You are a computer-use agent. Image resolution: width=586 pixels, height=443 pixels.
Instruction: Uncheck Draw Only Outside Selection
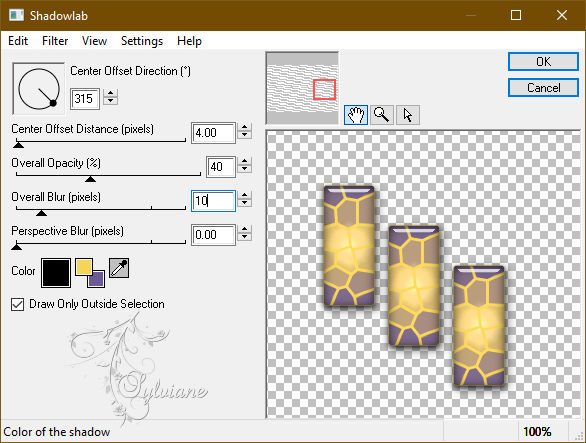pos(18,304)
